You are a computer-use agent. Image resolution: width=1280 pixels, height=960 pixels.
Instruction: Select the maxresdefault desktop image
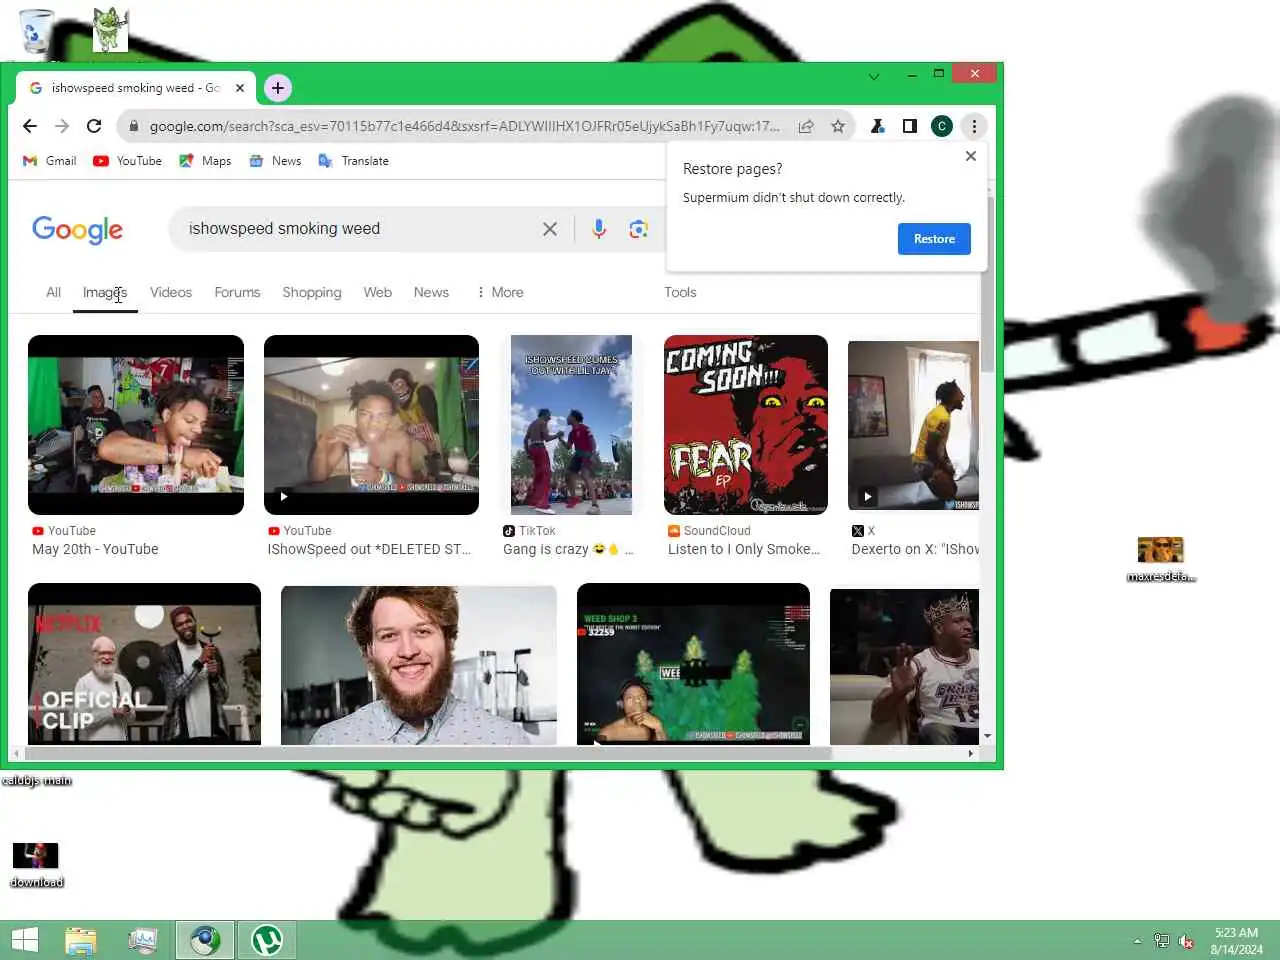click(x=1161, y=559)
